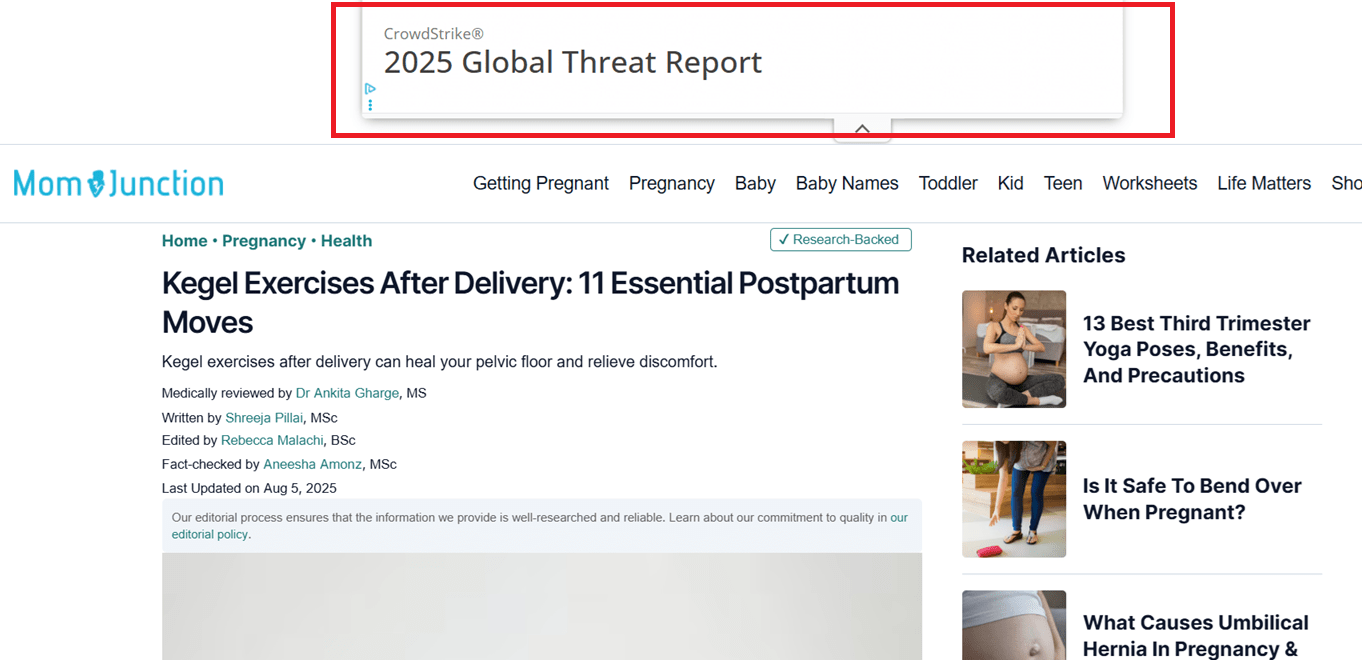
Task: Open the Pregnancy navigation menu
Action: coord(671,183)
